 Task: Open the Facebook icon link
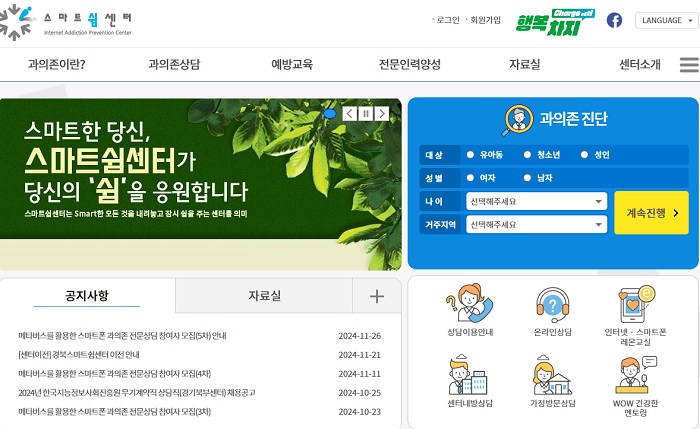pyautogui.click(x=614, y=20)
